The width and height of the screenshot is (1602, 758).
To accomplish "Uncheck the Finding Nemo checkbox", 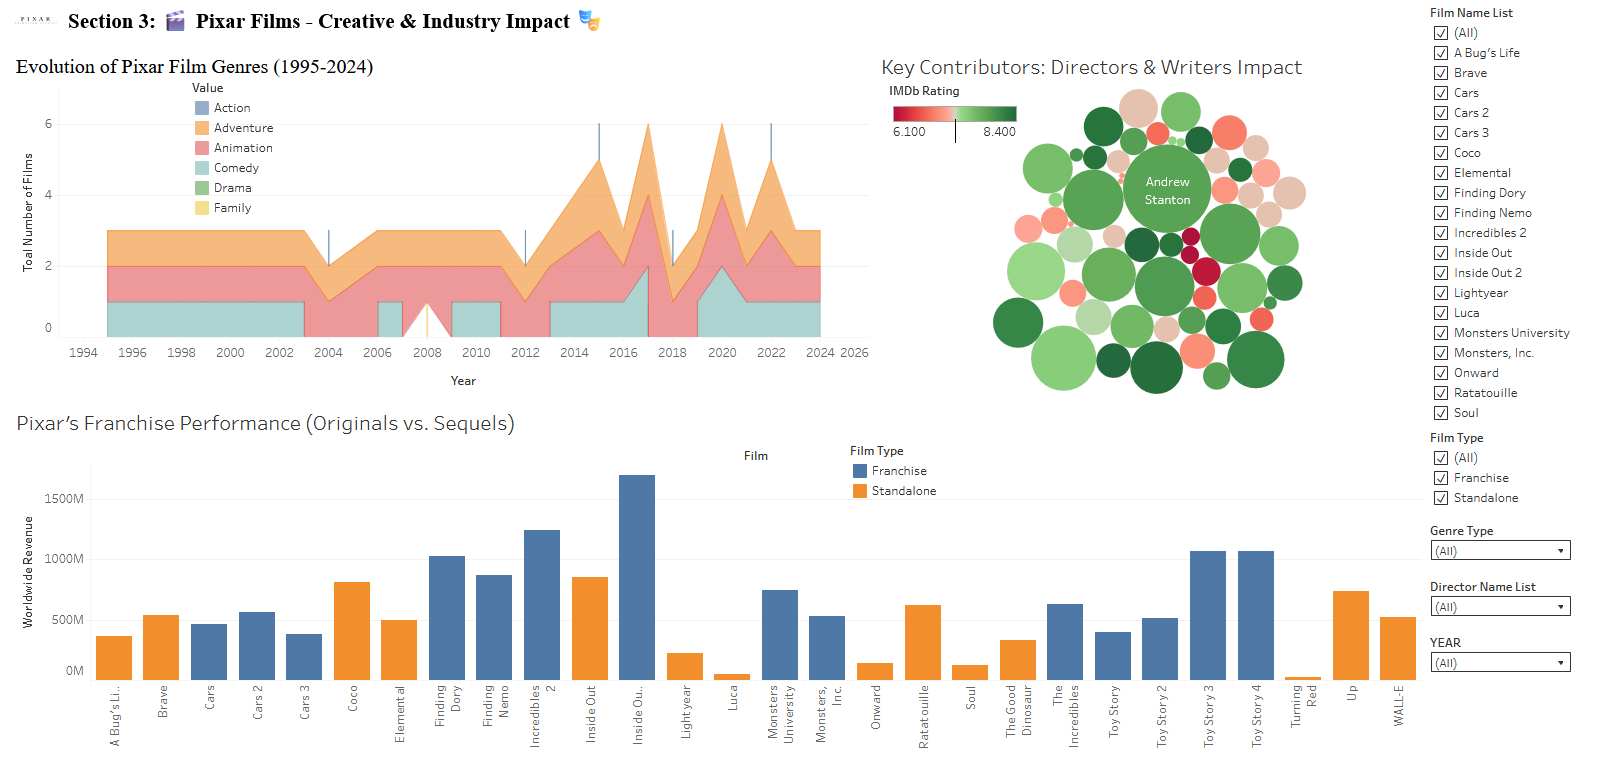I will click(x=1441, y=213).
